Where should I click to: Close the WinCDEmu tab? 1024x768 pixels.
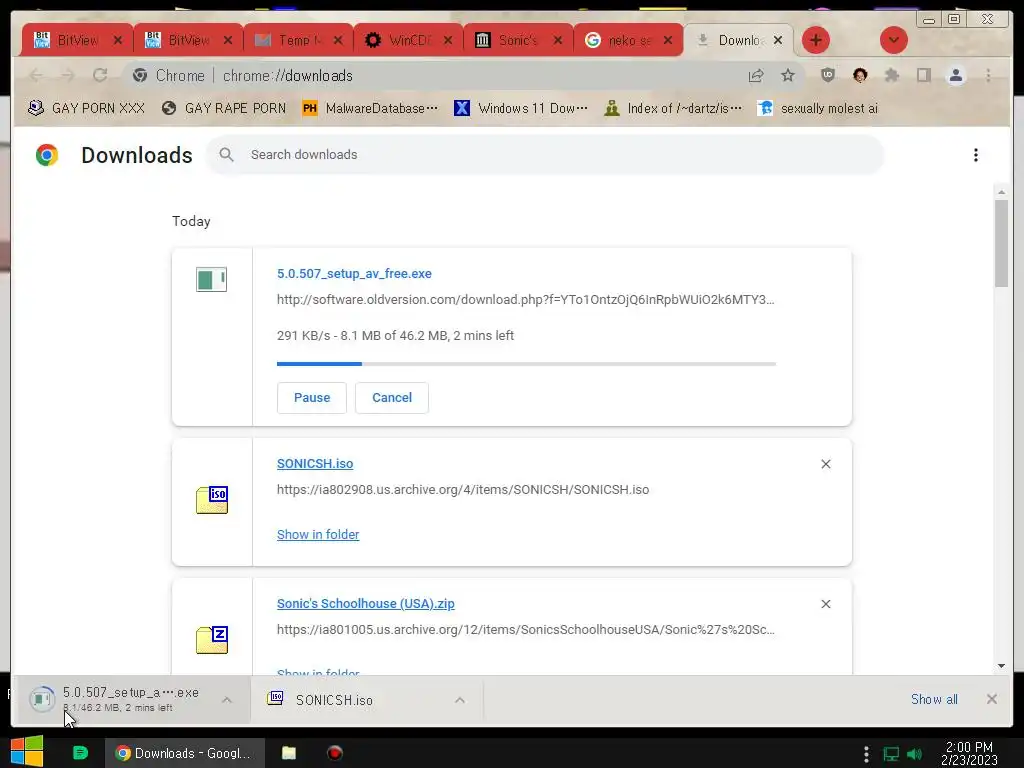pyautogui.click(x=448, y=40)
